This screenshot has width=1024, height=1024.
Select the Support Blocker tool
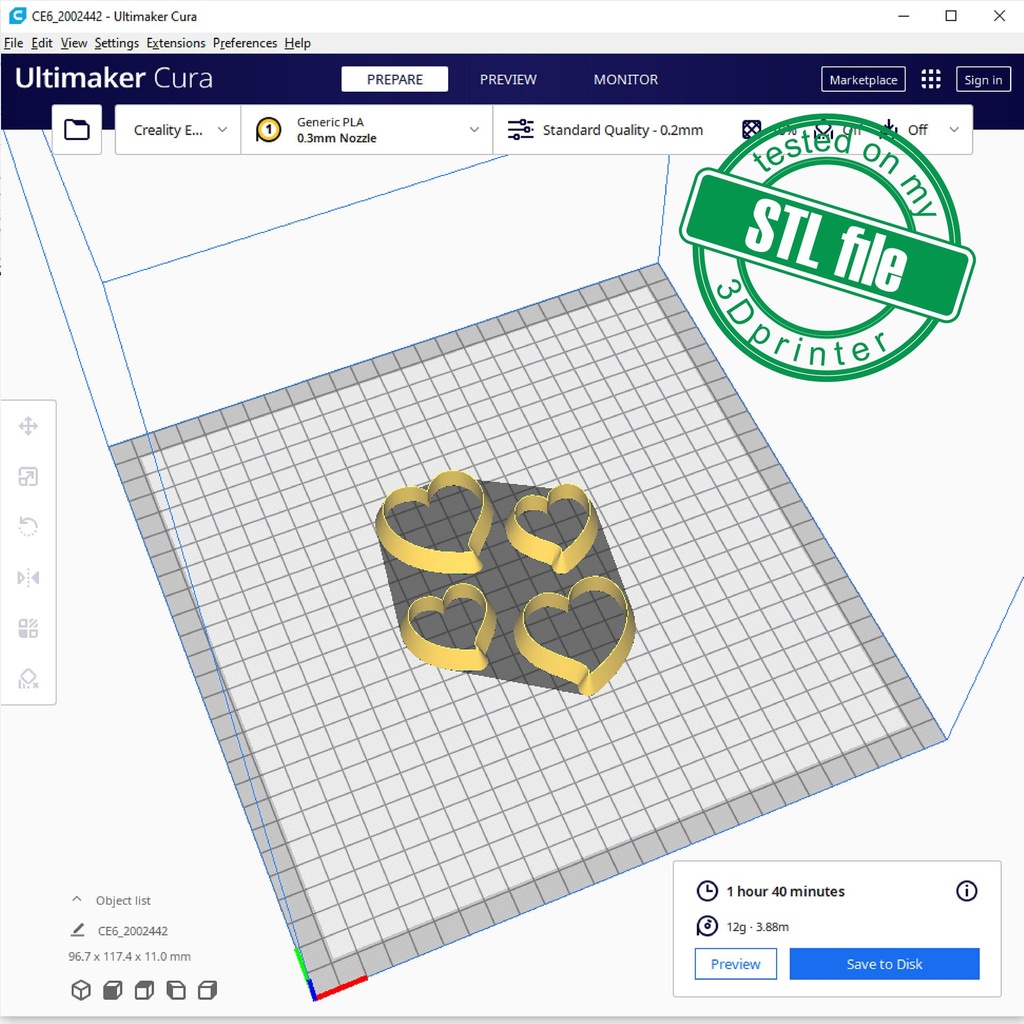pyautogui.click(x=28, y=679)
